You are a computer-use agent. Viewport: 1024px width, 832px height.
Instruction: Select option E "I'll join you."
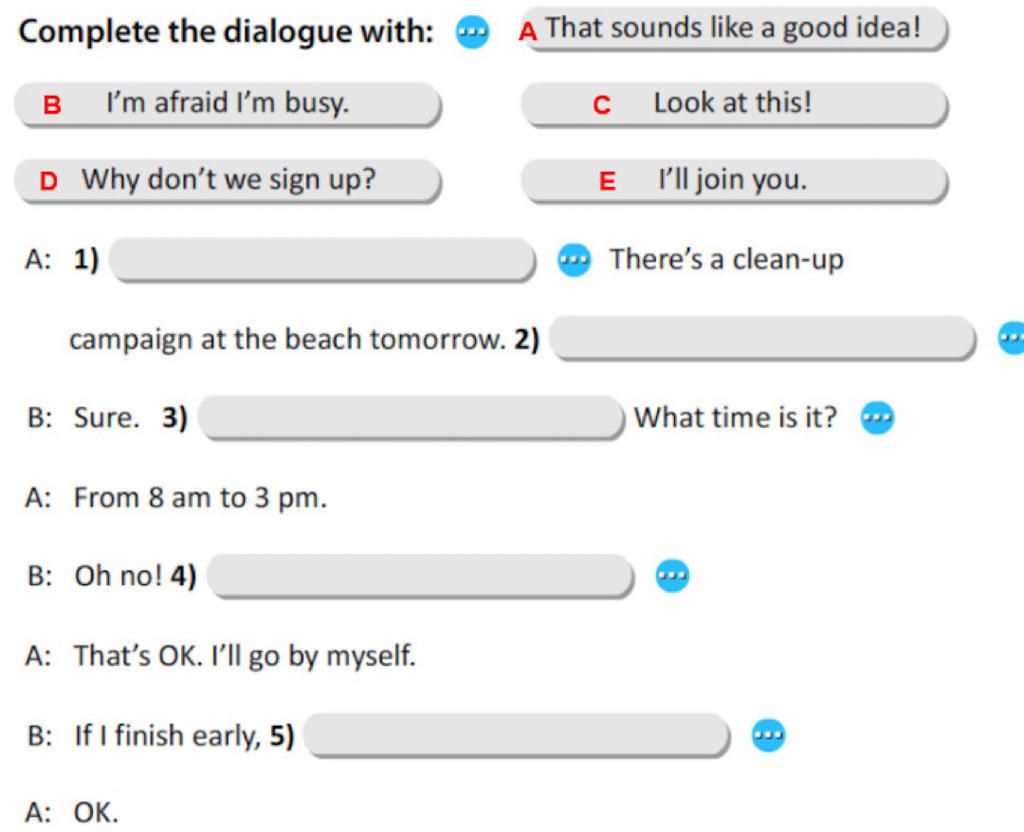point(735,180)
